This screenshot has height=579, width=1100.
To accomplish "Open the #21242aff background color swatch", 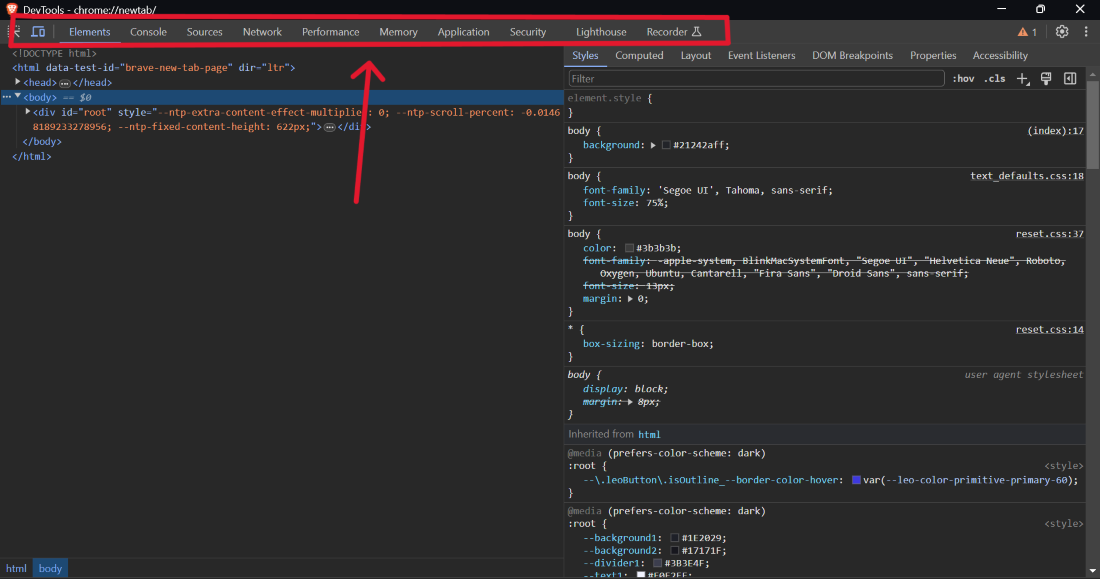I will click(666, 145).
